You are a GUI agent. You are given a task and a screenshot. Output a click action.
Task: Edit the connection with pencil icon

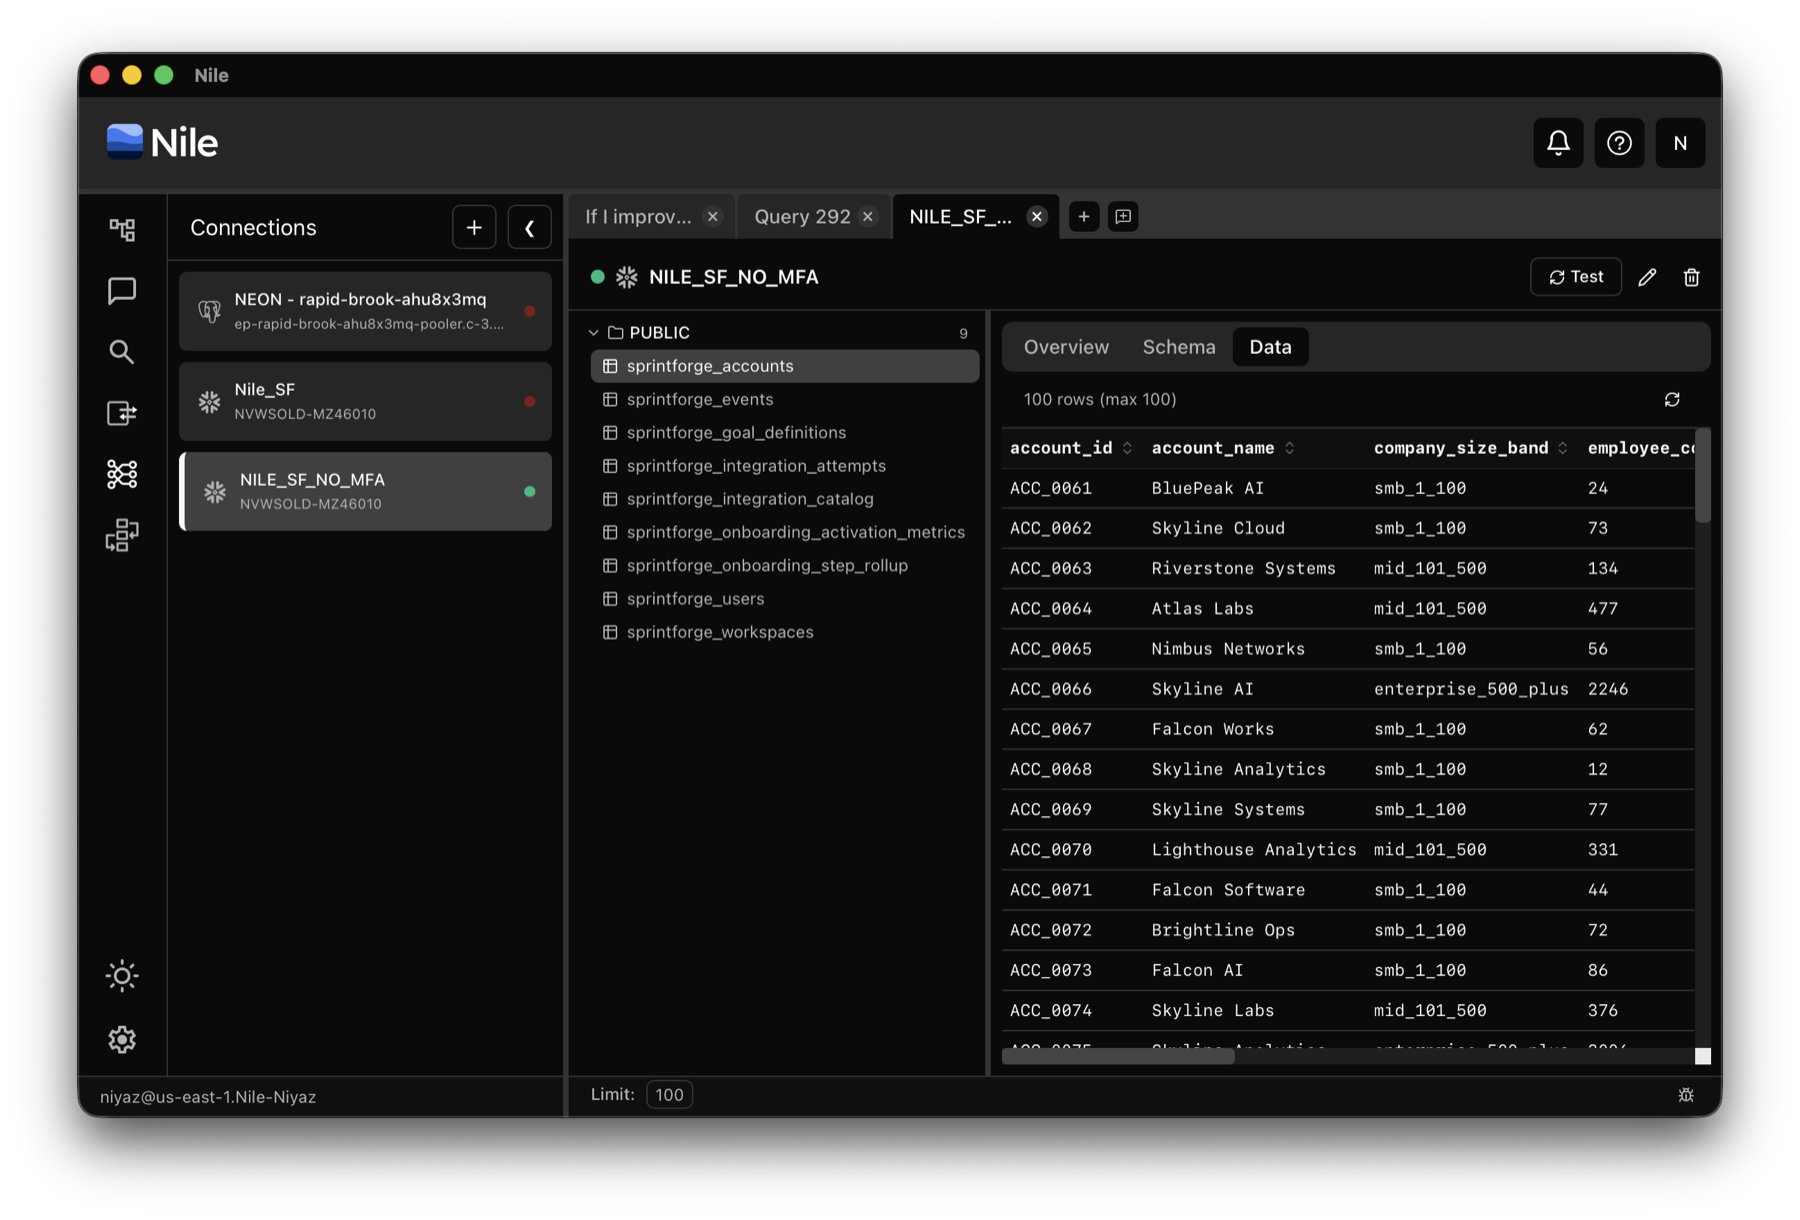[x=1647, y=277]
